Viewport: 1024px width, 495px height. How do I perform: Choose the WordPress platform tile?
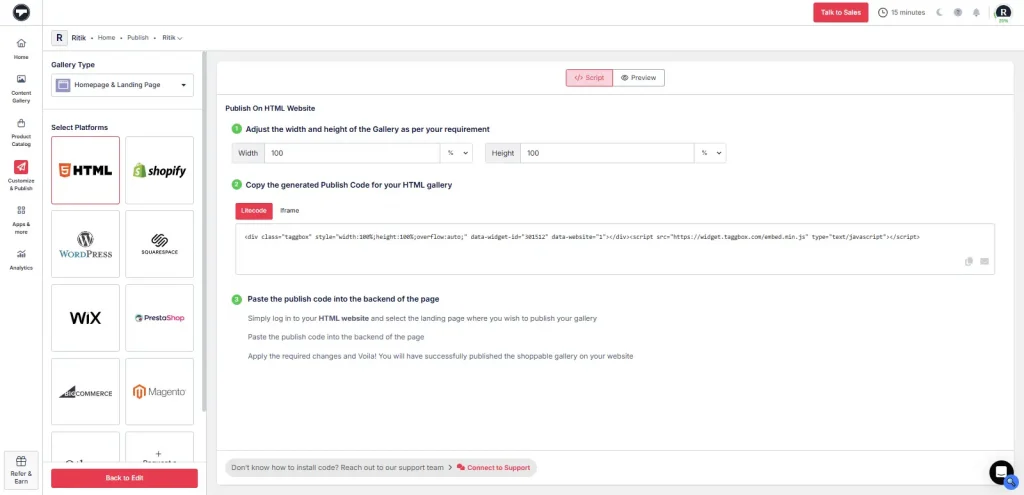pyautogui.click(x=85, y=244)
